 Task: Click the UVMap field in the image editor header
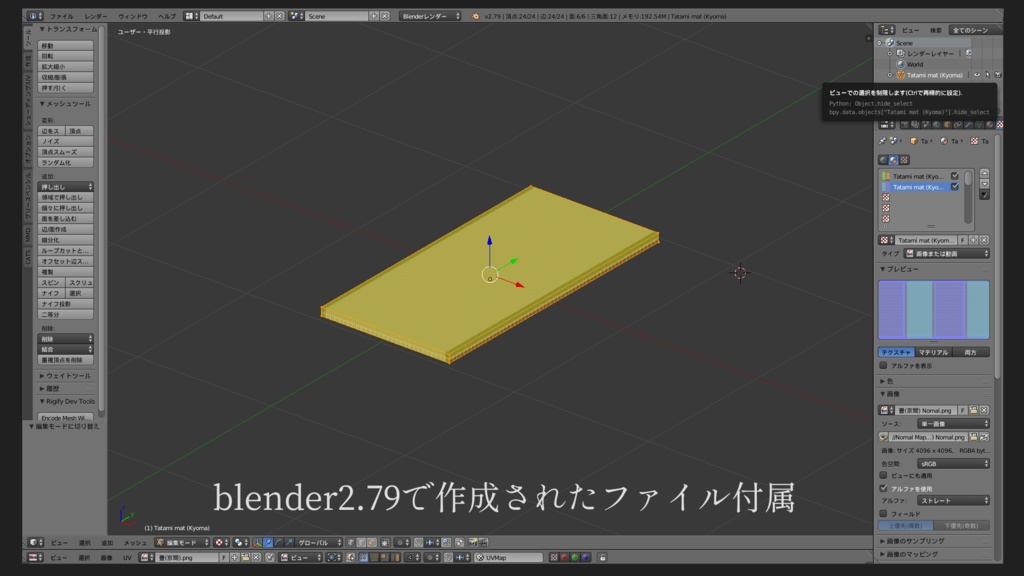pyautogui.click(x=509, y=558)
